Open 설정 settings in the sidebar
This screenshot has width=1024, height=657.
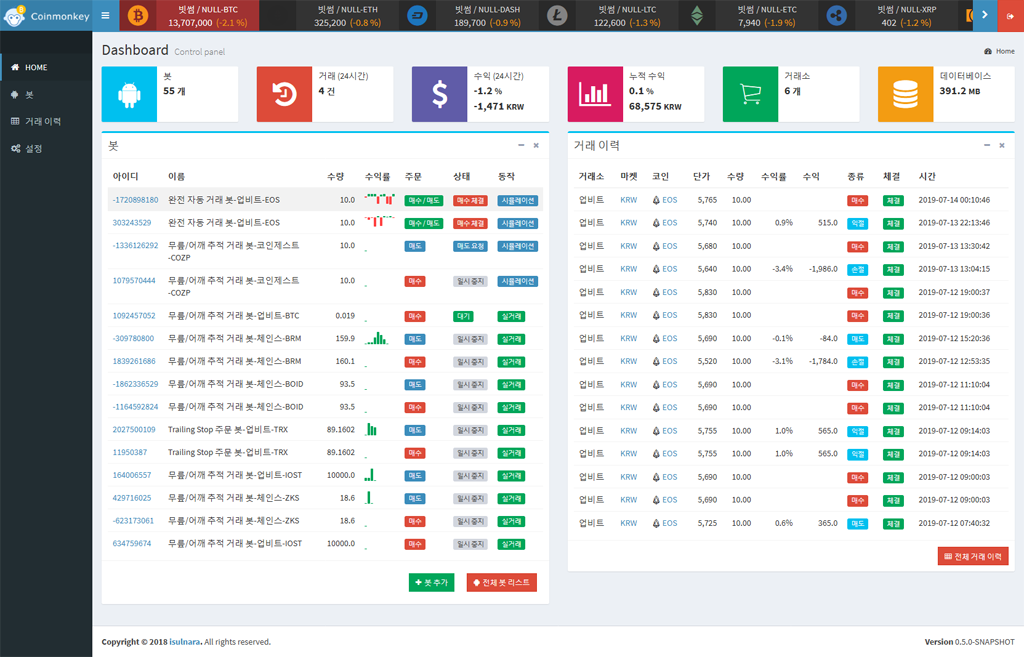(46, 149)
